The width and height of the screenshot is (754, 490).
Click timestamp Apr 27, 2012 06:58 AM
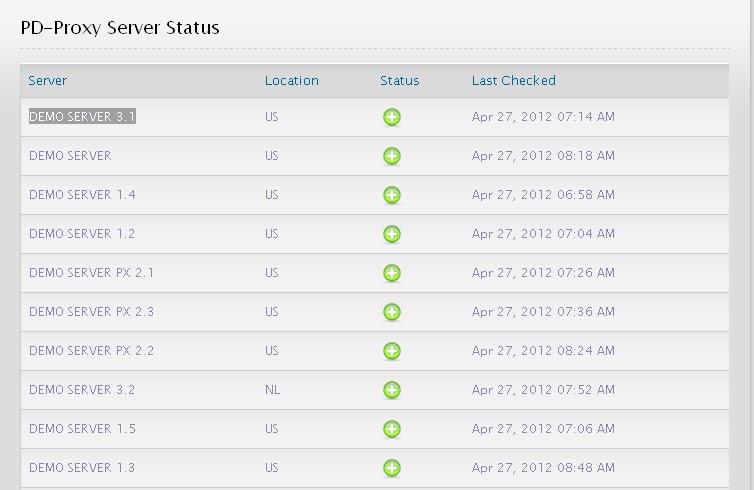coord(543,195)
